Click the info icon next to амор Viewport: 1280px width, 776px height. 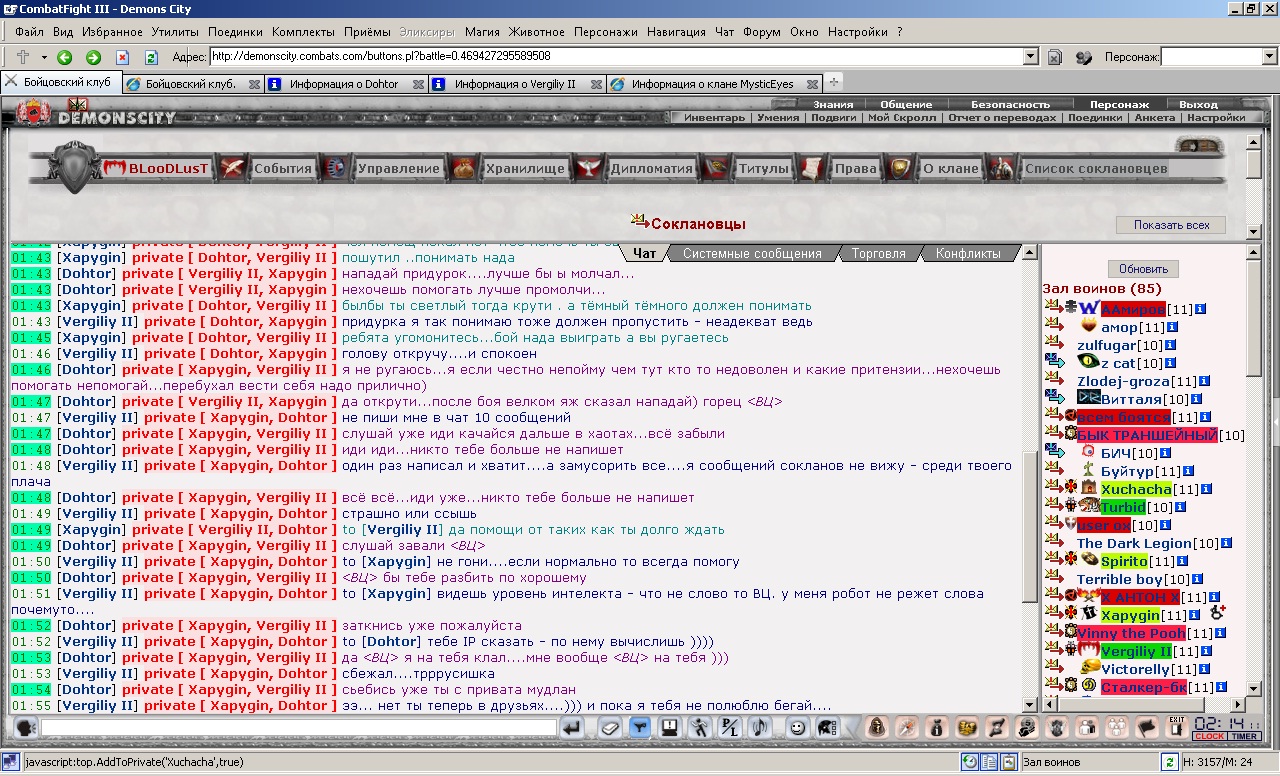[x=1172, y=327]
